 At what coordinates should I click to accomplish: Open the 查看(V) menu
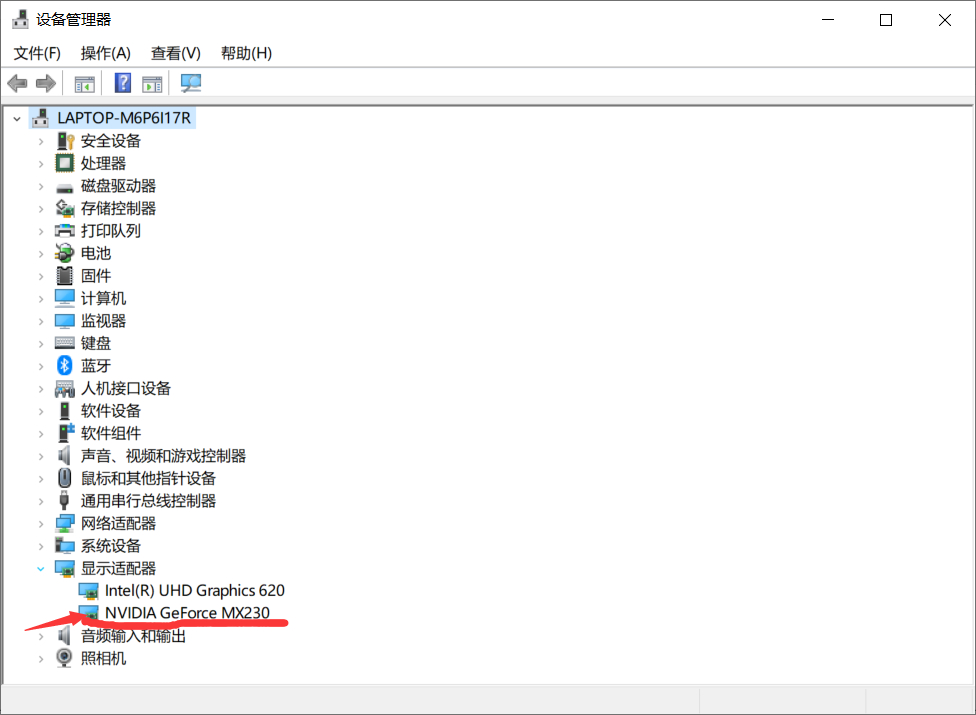[x=176, y=53]
